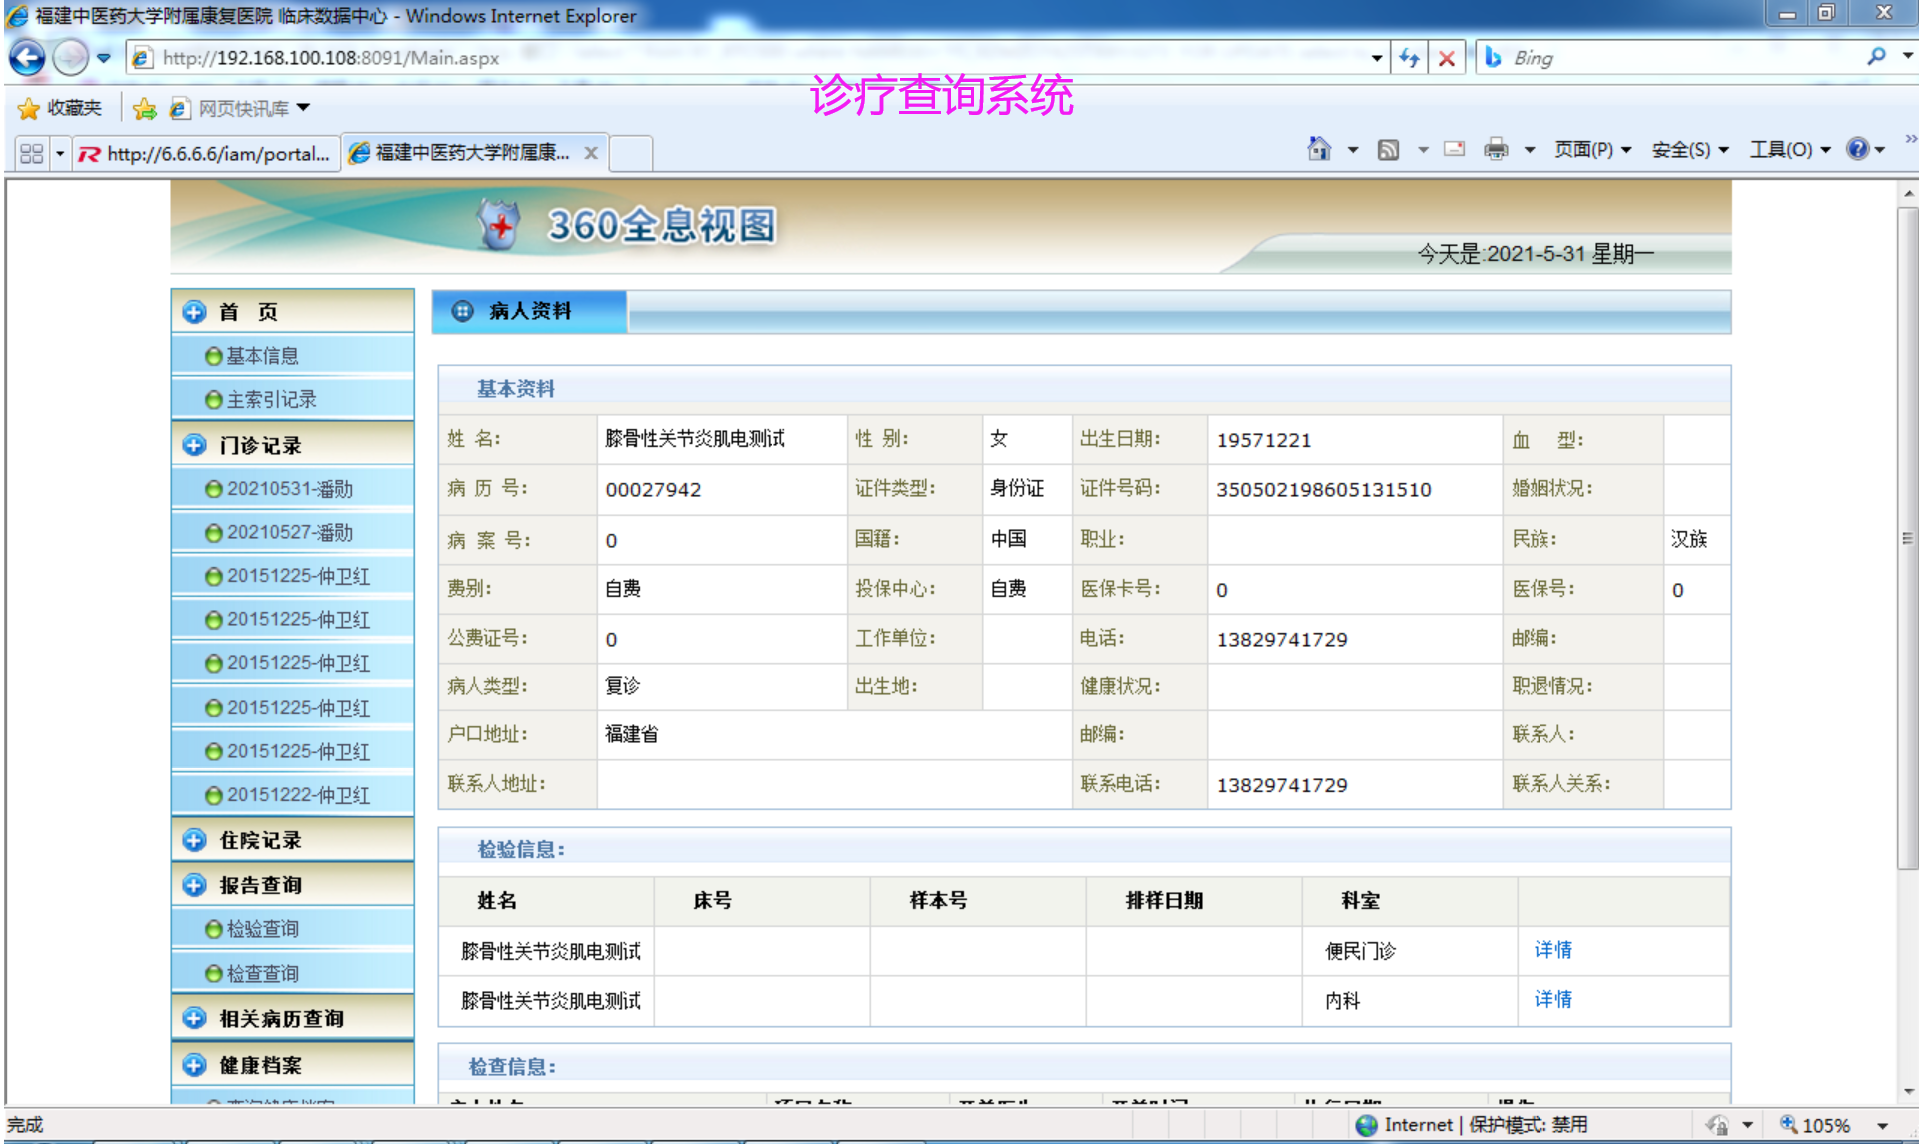Viewport: 1924px width, 1147px height.
Task: Click the Quick Tabs grid icon
Action: click(31, 153)
